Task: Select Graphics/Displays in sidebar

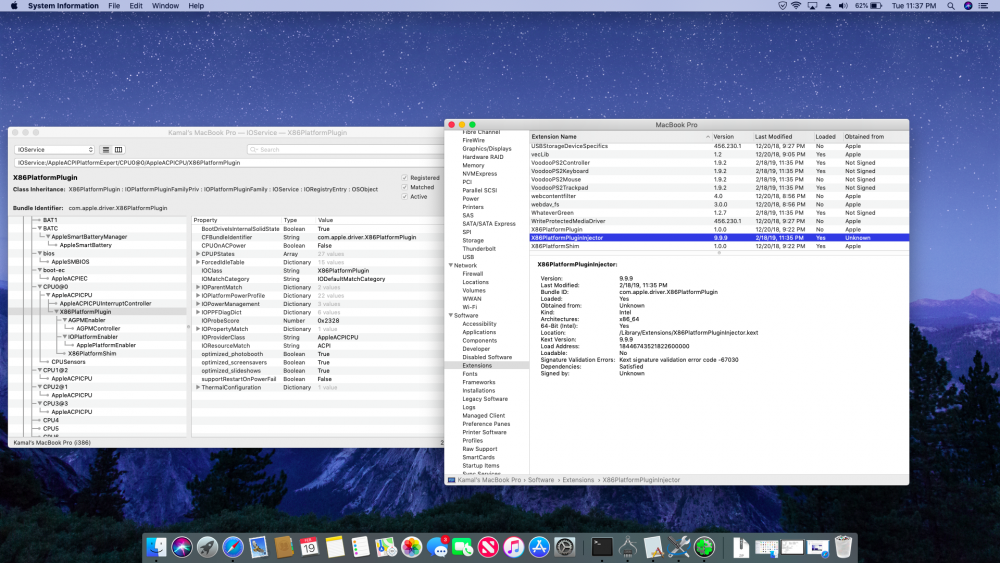Action: tap(487, 149)
